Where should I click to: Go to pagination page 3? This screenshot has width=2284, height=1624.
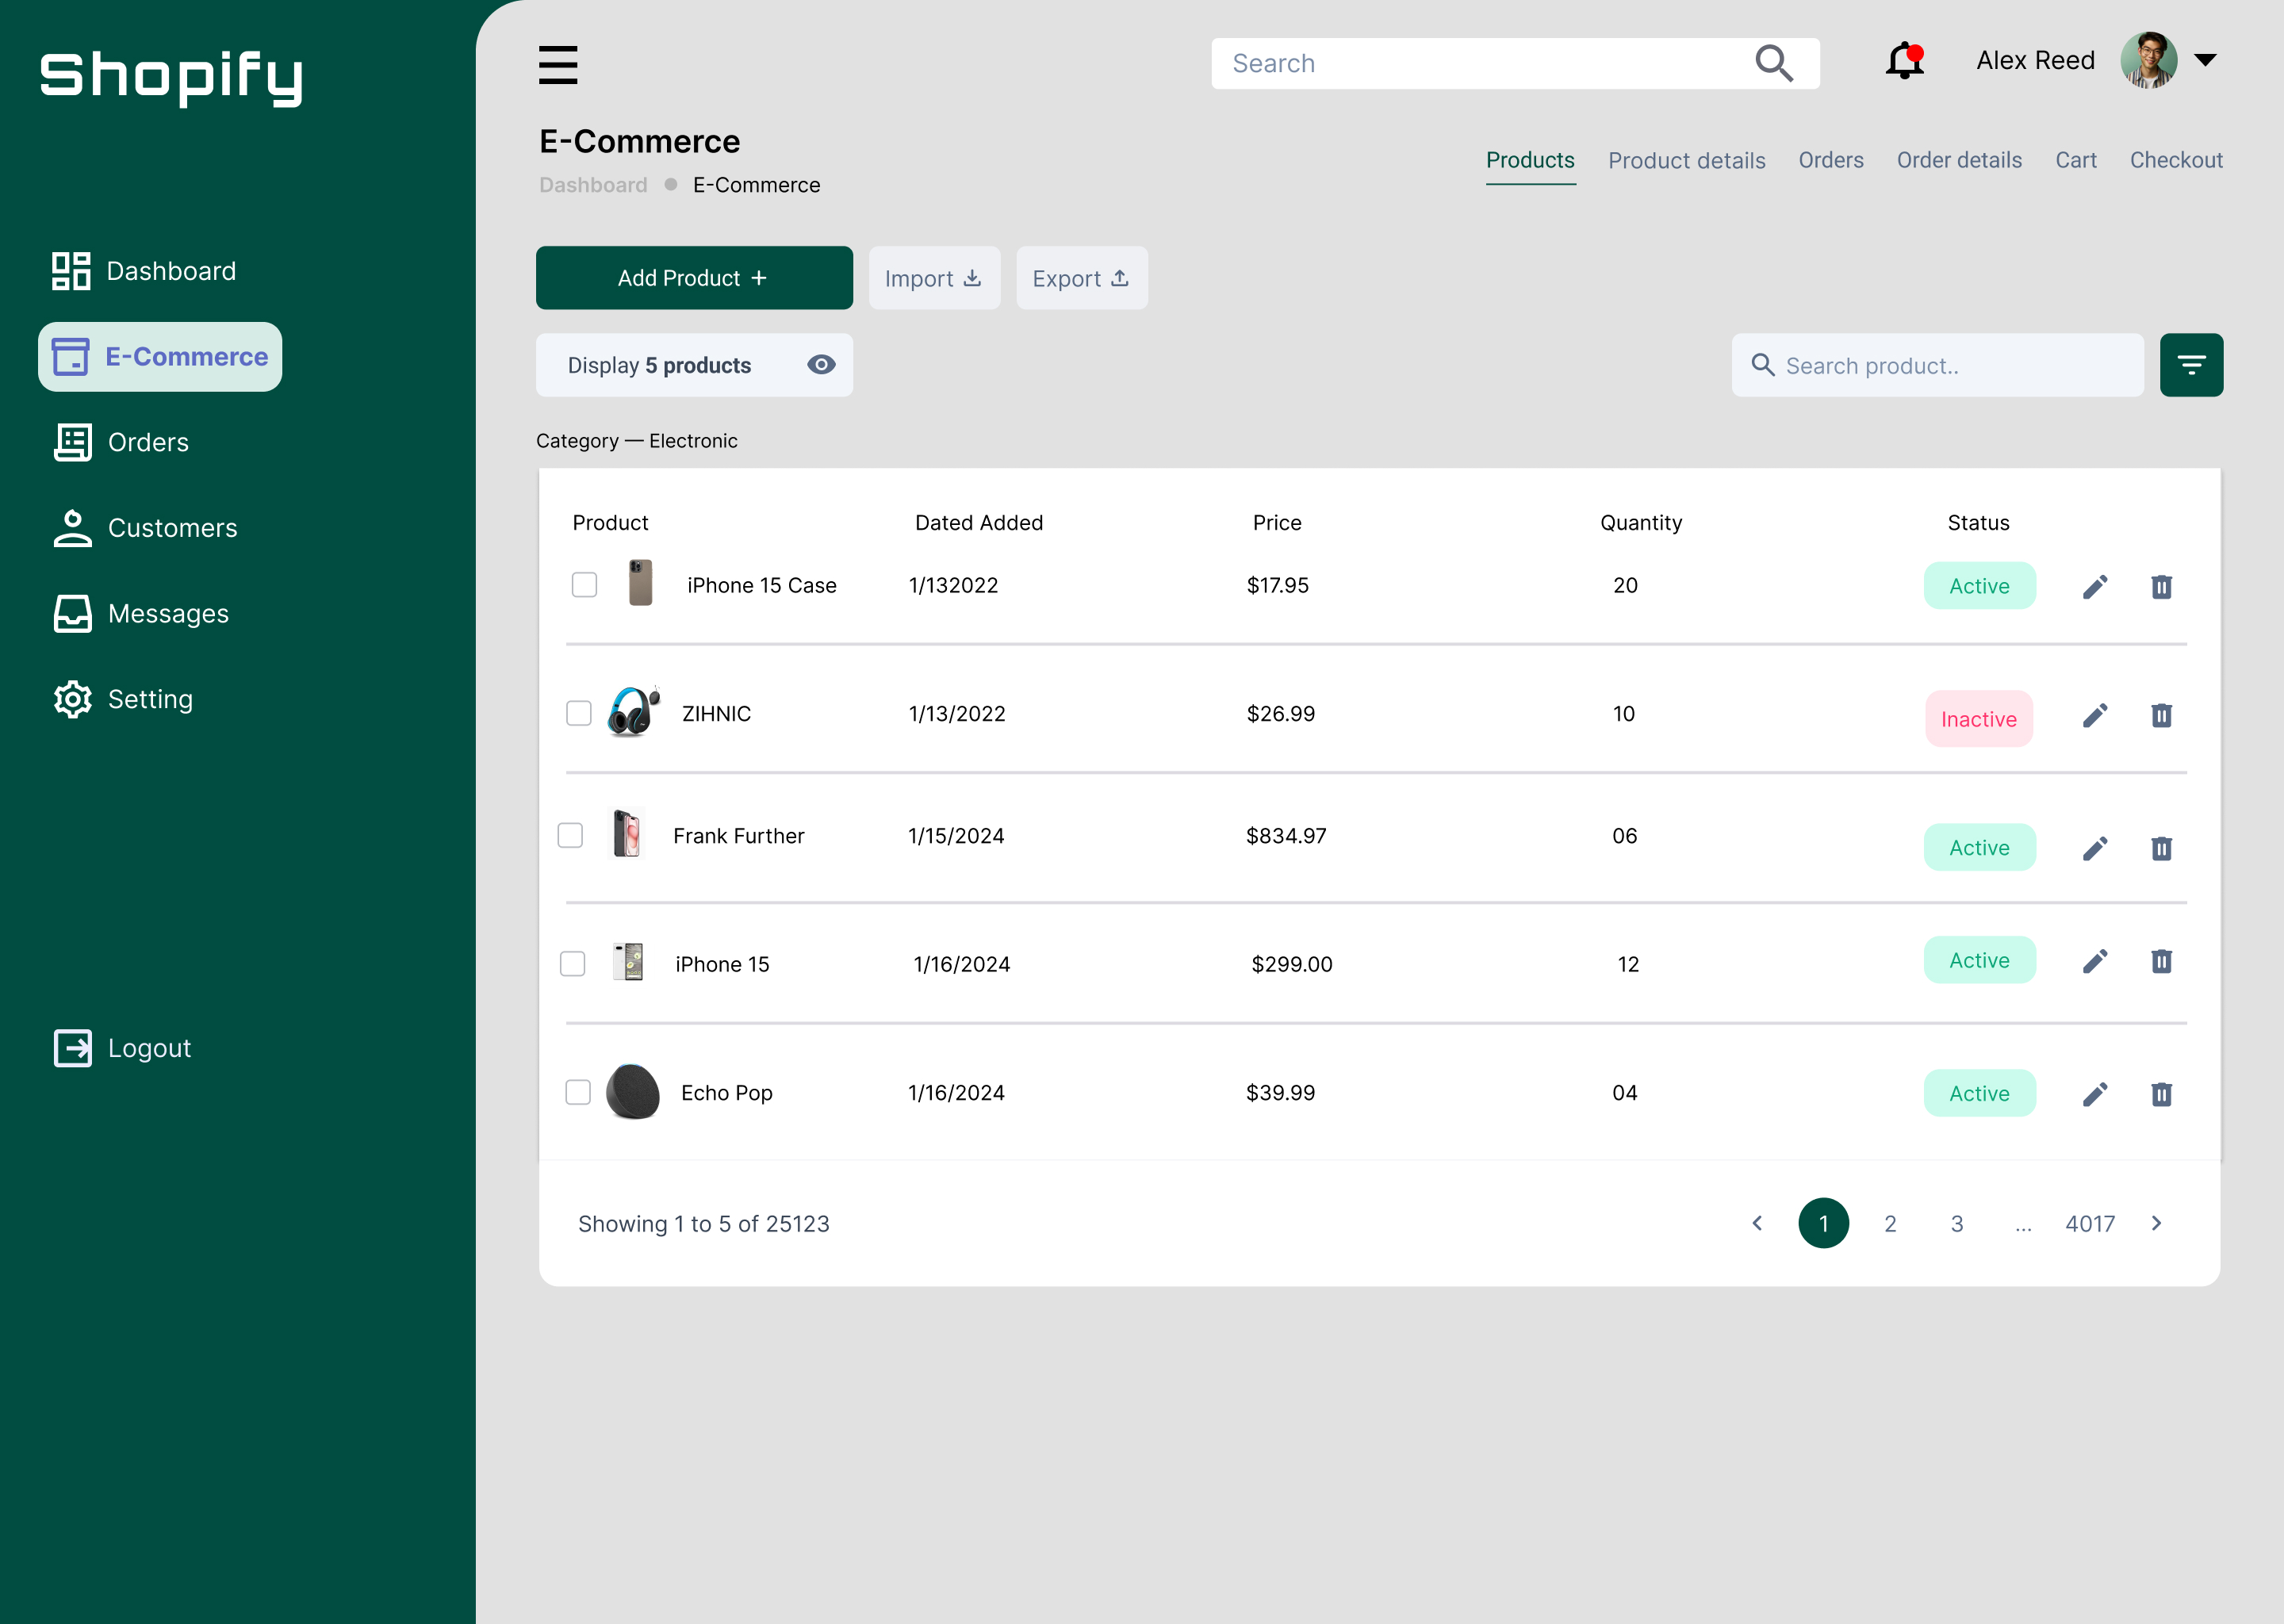pyautogui.click(x=1957, y=1224)
